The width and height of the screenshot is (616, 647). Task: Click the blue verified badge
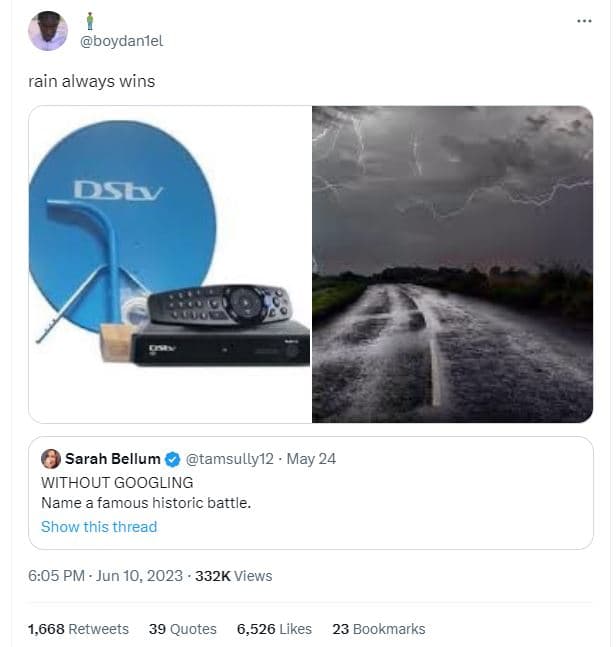(172, 459)
